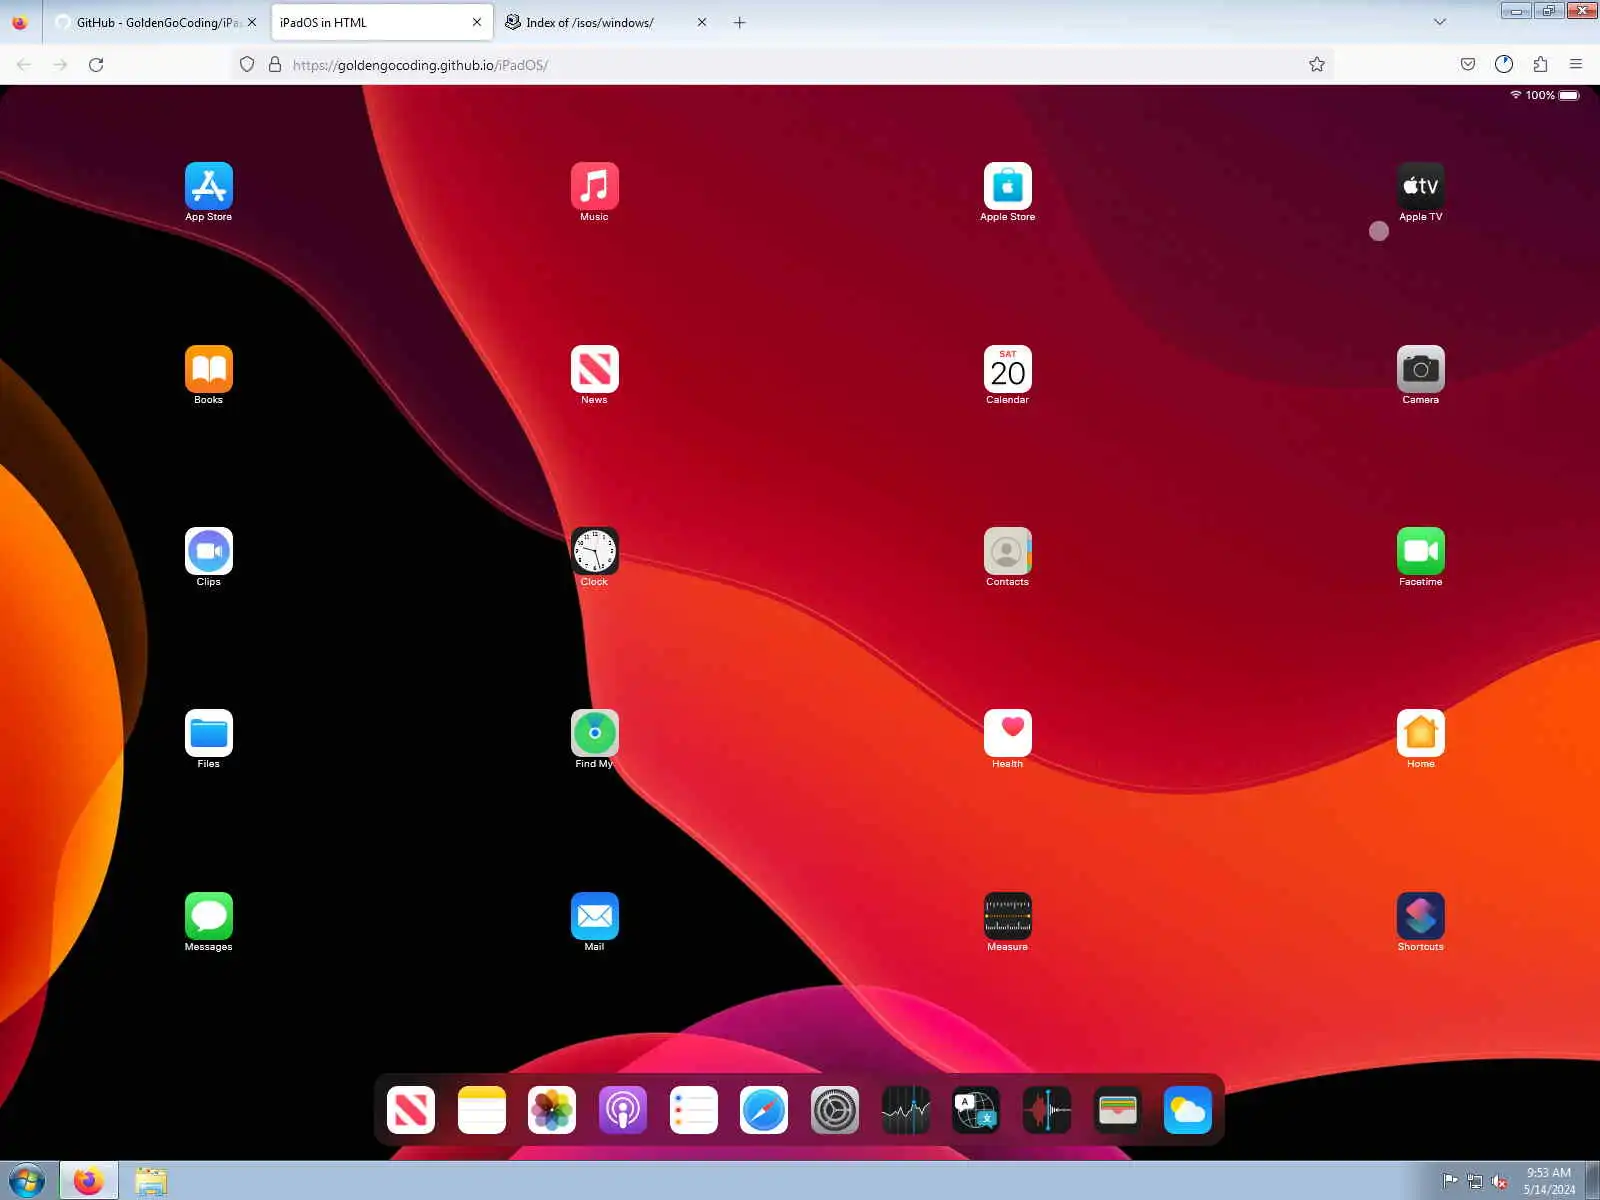Start the Facetime app

click(x=1421, y=551)
